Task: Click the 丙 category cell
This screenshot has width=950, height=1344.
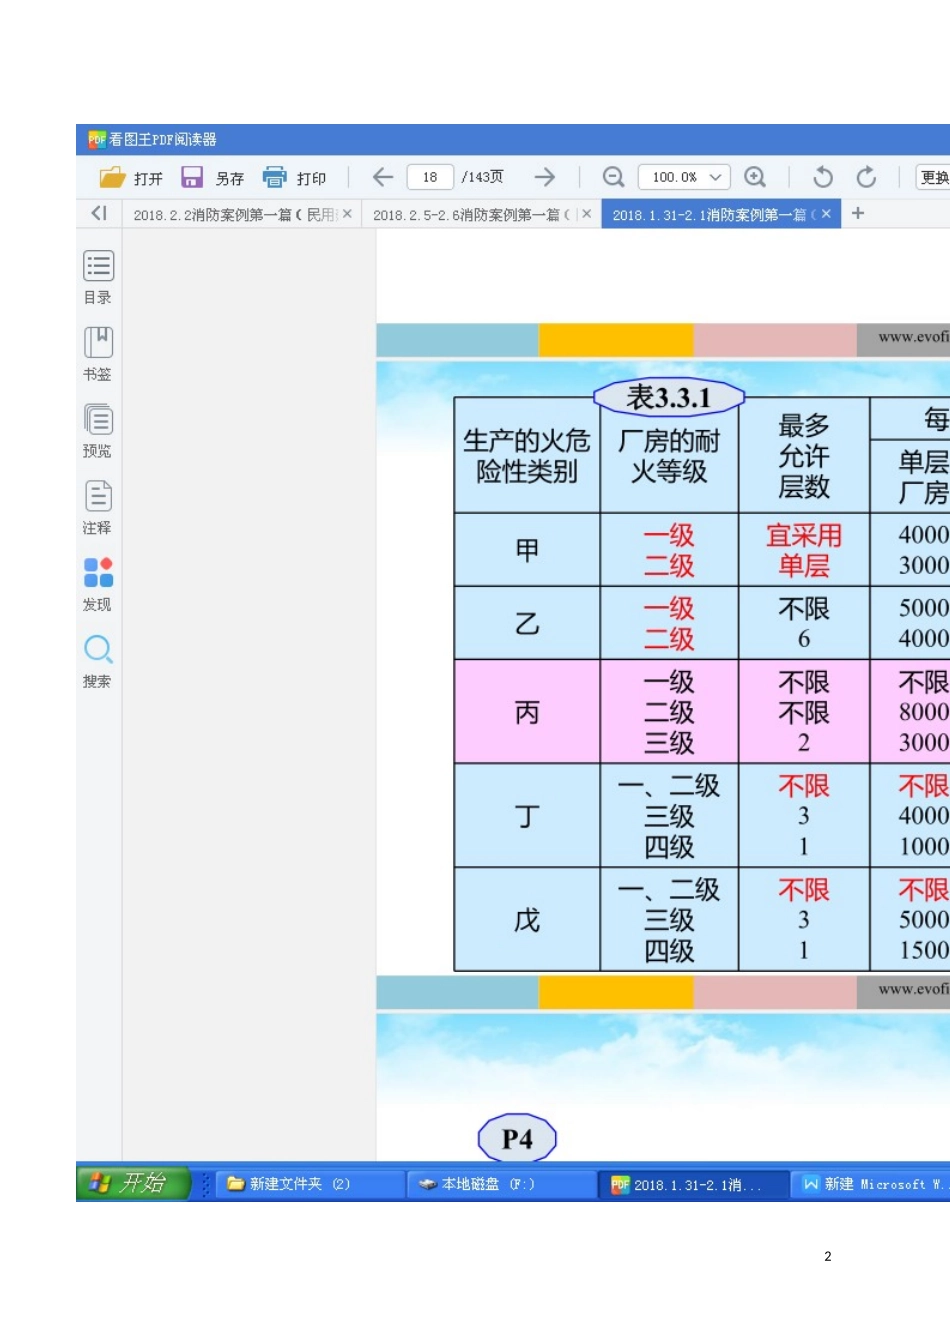Action: [x=527, y=712]
